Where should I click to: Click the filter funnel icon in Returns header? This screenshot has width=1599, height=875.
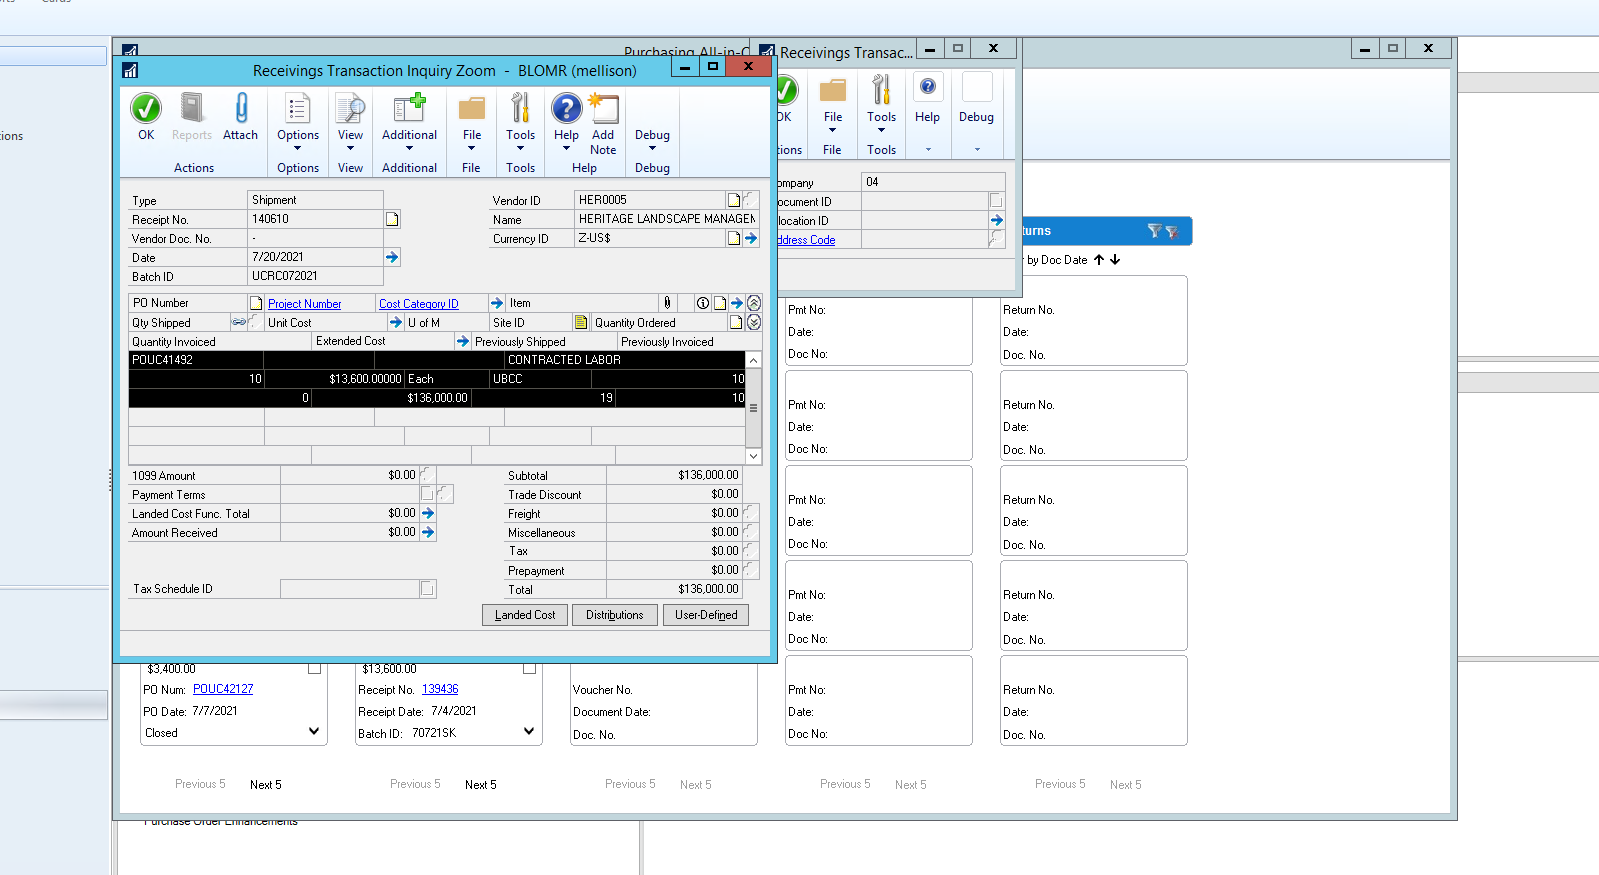[1154, 231]
